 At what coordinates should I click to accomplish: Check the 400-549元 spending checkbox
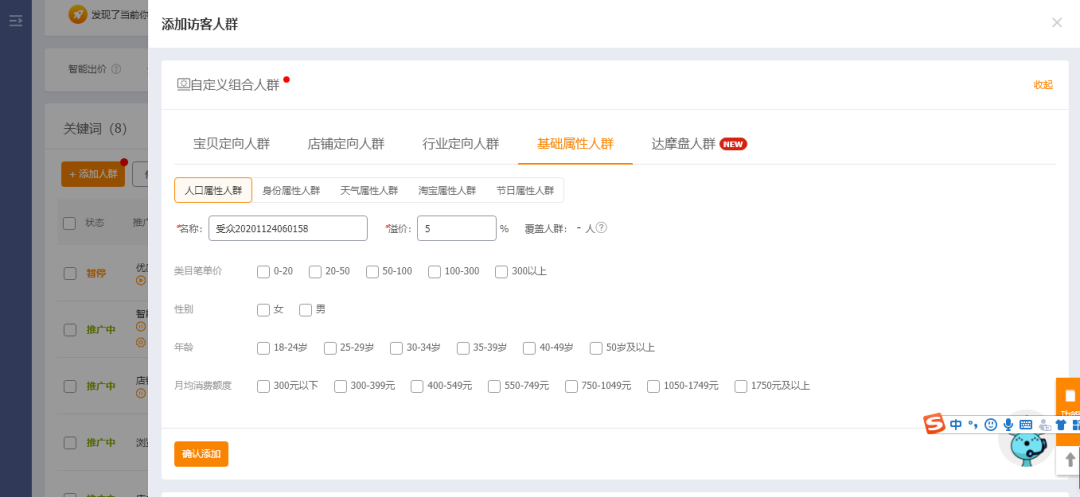point(417,386)
